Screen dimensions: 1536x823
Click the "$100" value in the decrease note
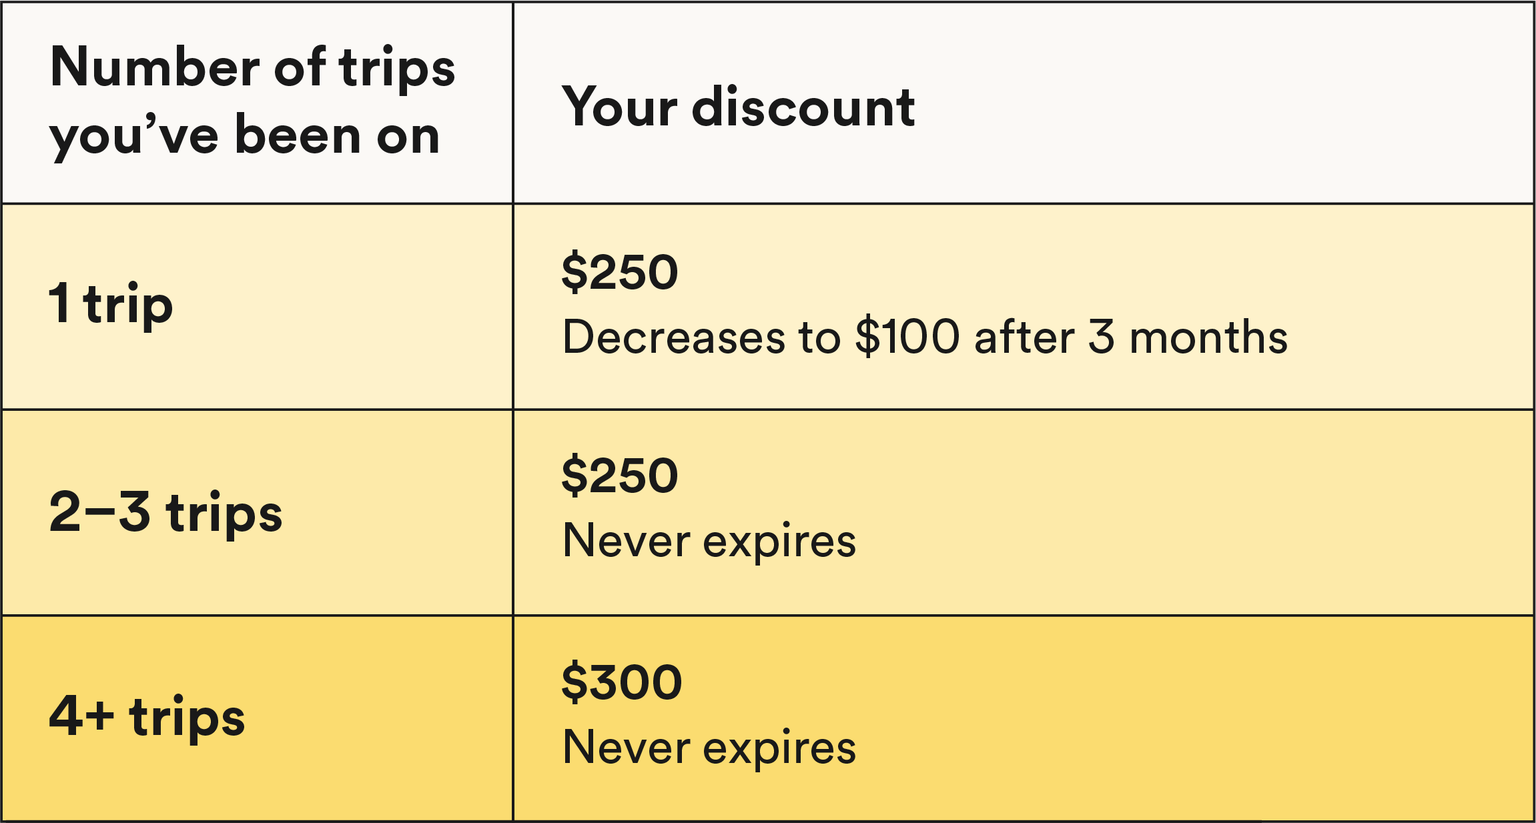(x=907, y=337)
